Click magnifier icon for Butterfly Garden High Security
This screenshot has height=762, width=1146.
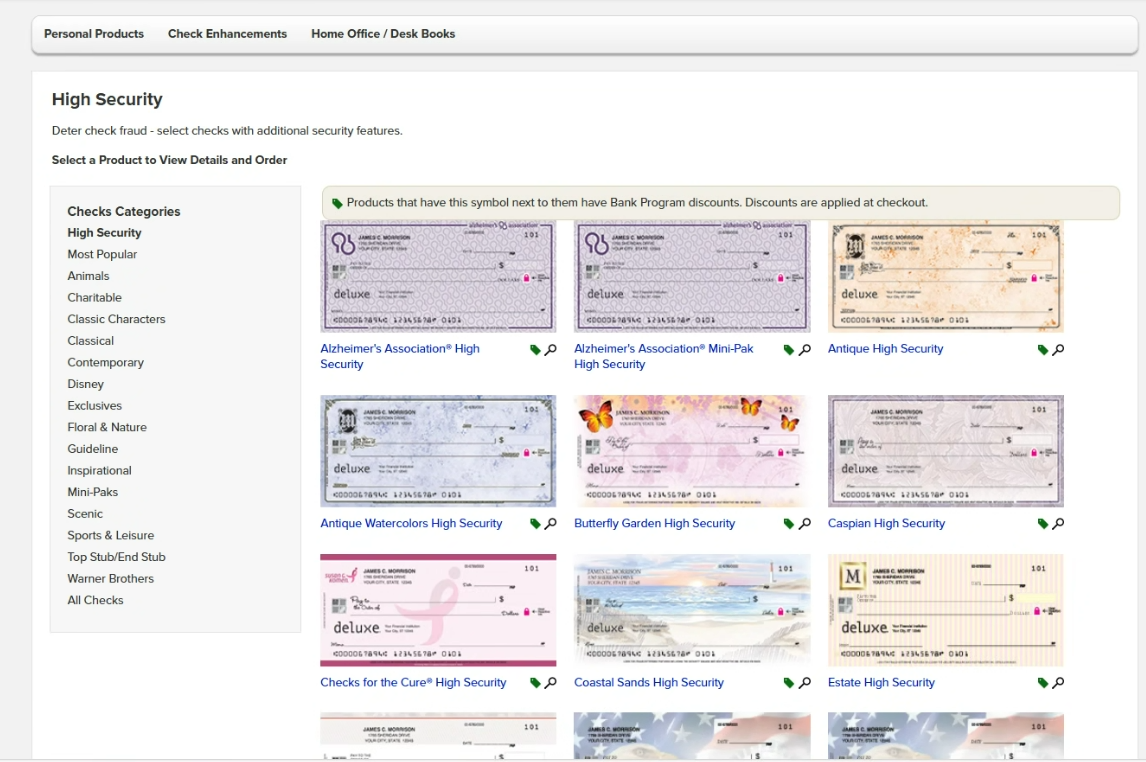804,524
